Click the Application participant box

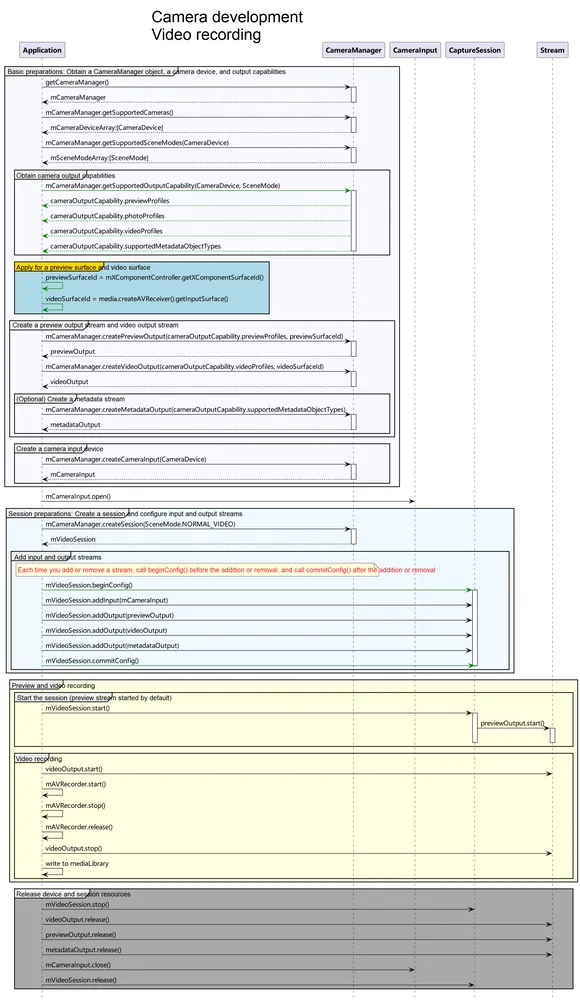pyautogui.click(x=42, y=50)
